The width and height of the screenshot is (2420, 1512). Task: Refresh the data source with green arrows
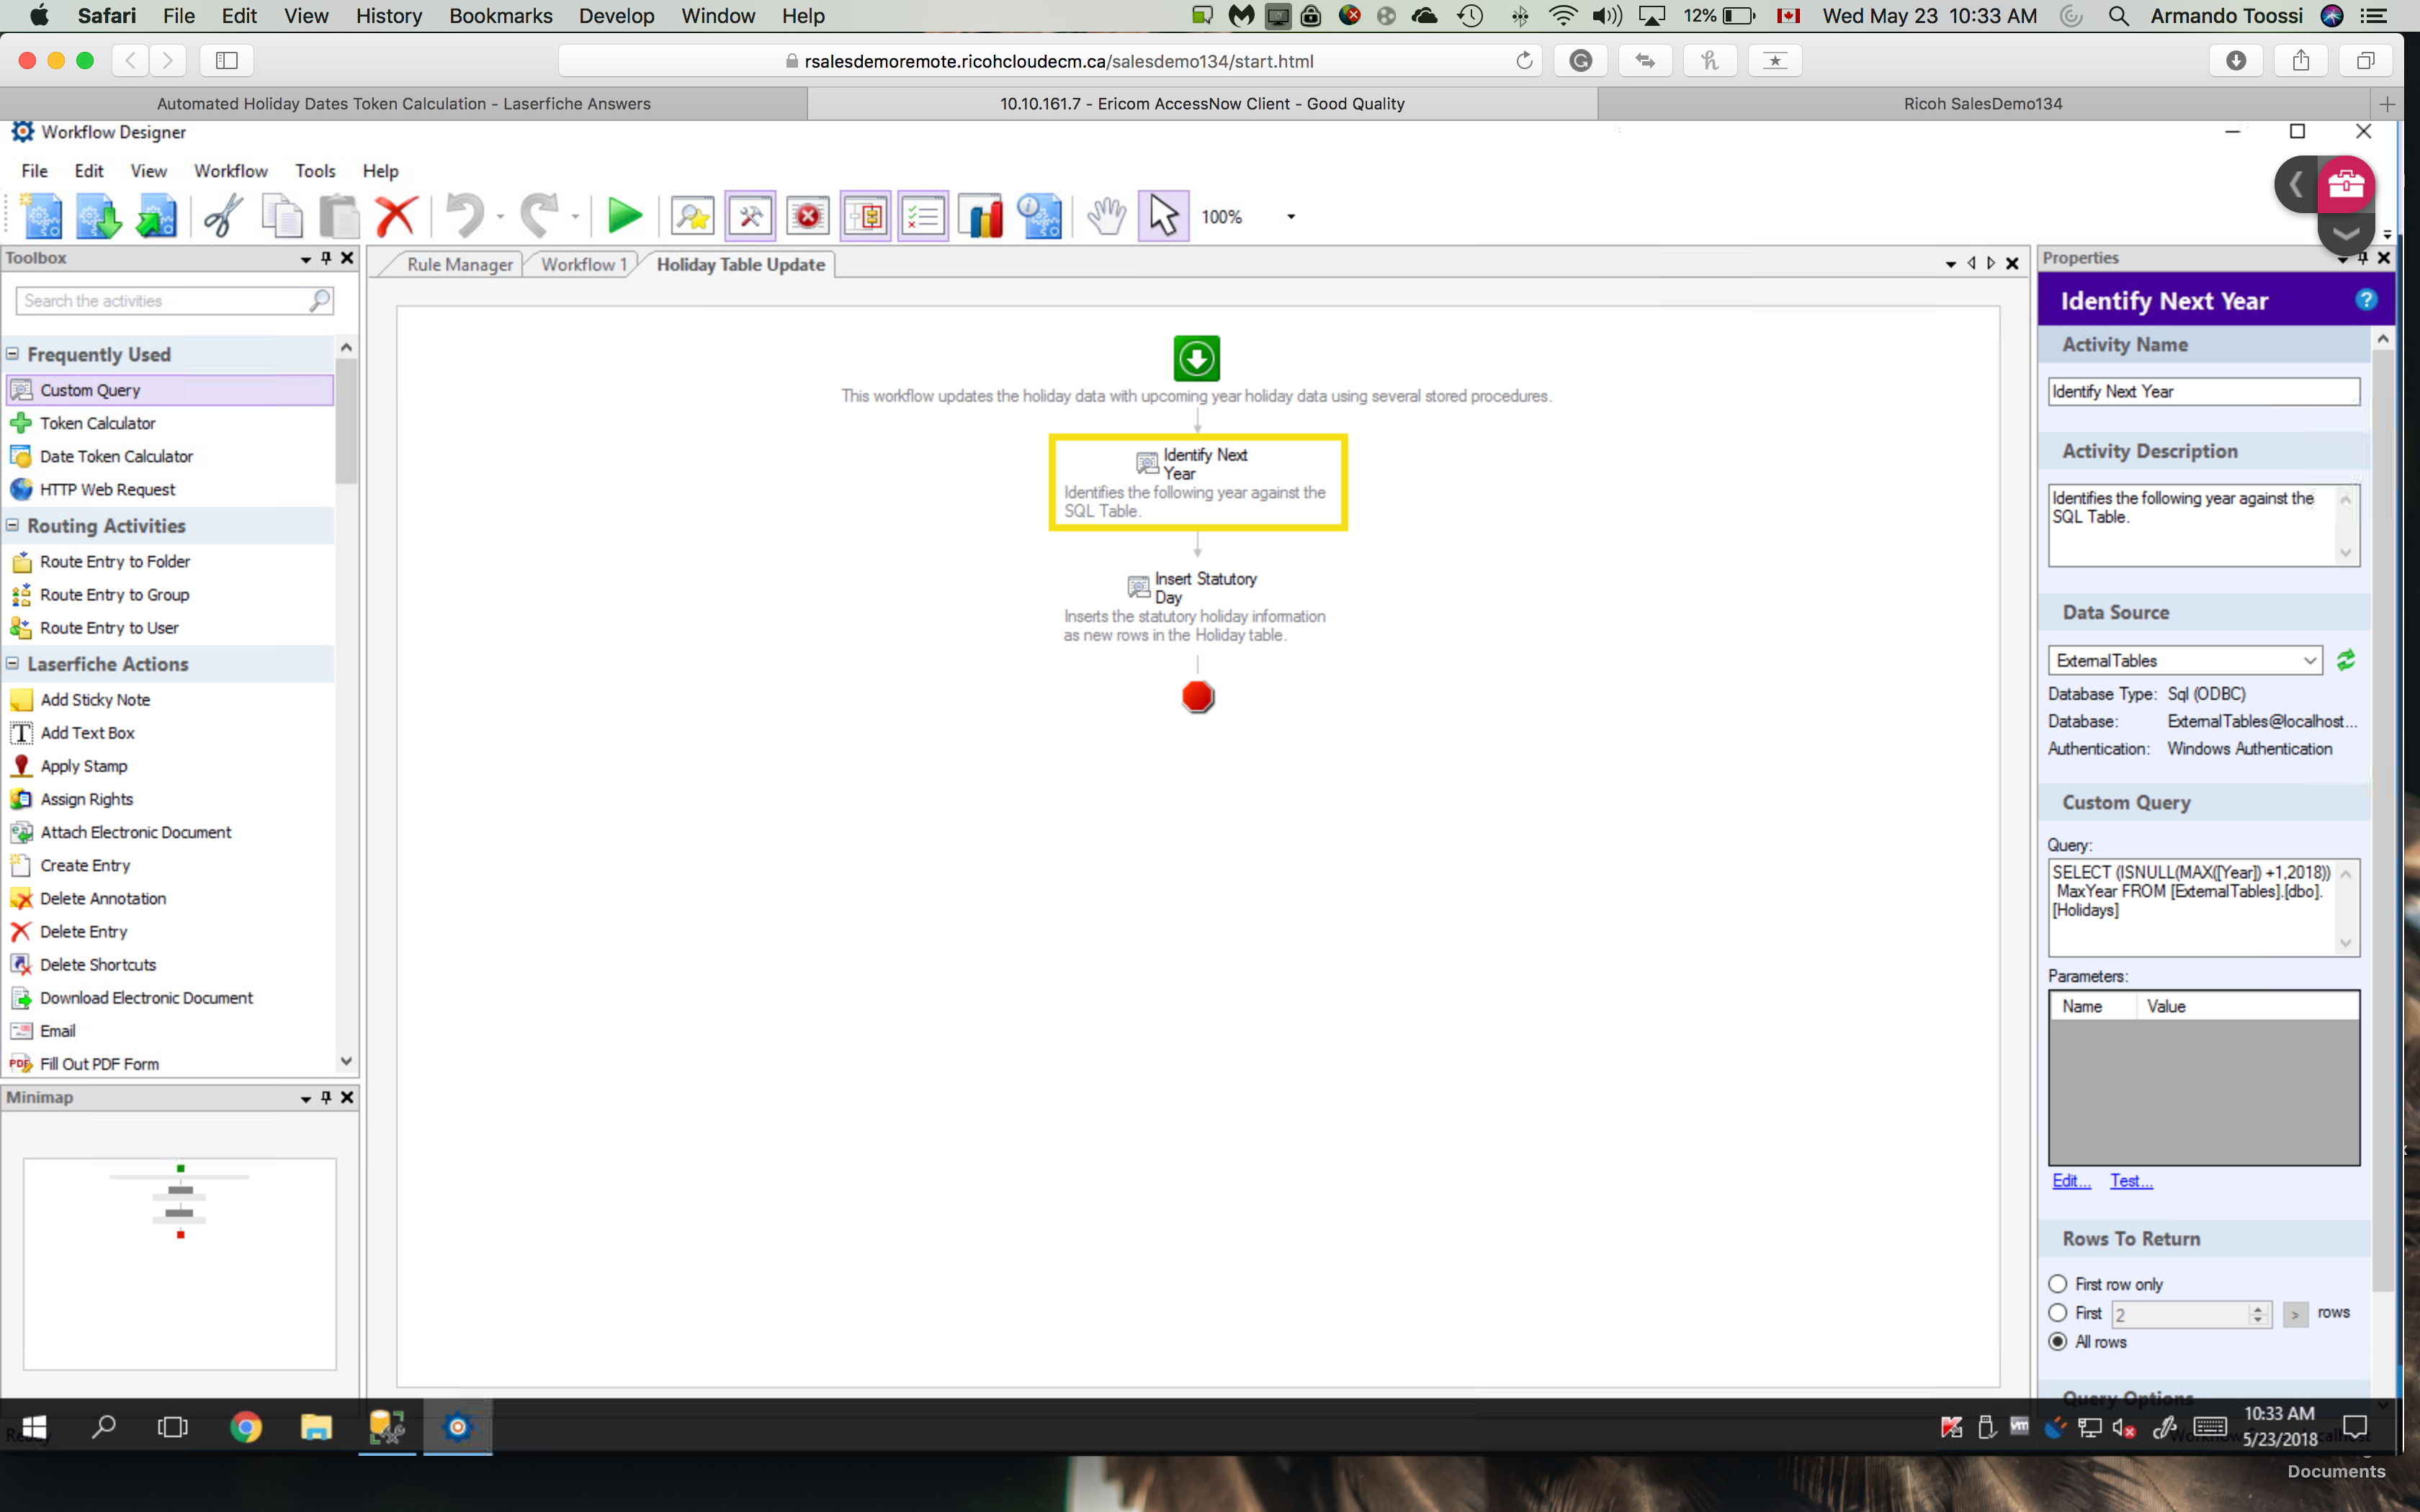tap(2345, 660)
